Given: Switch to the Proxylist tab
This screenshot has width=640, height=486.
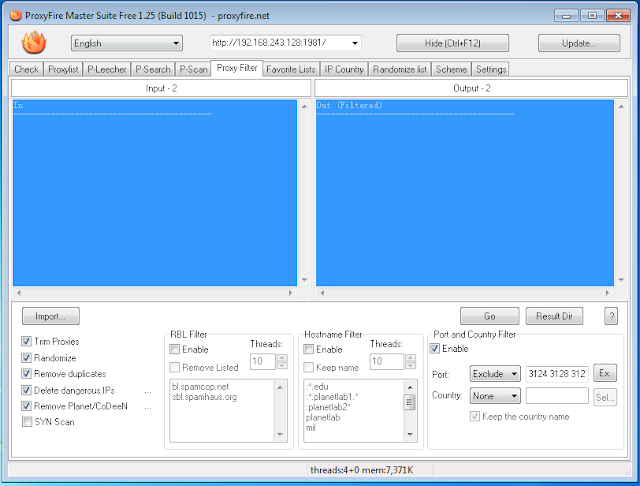Looking at the screenshot, I should point(63,69).
